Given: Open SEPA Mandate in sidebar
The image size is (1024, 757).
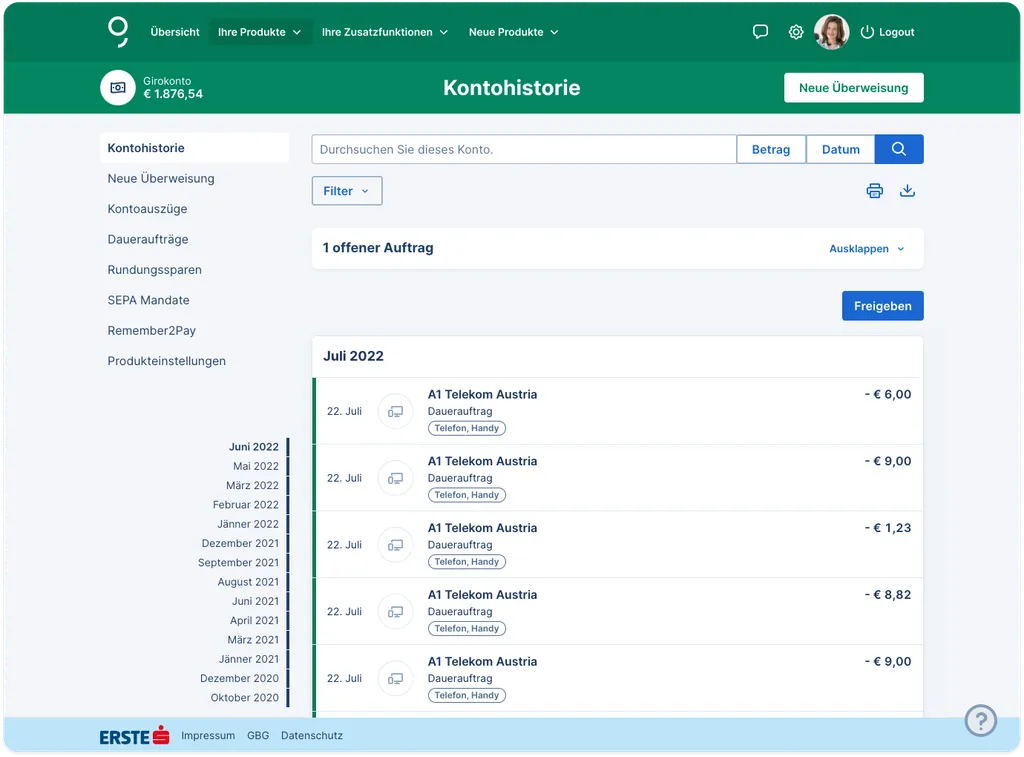Looking at the screenshot, I should [x=148, y=300].
